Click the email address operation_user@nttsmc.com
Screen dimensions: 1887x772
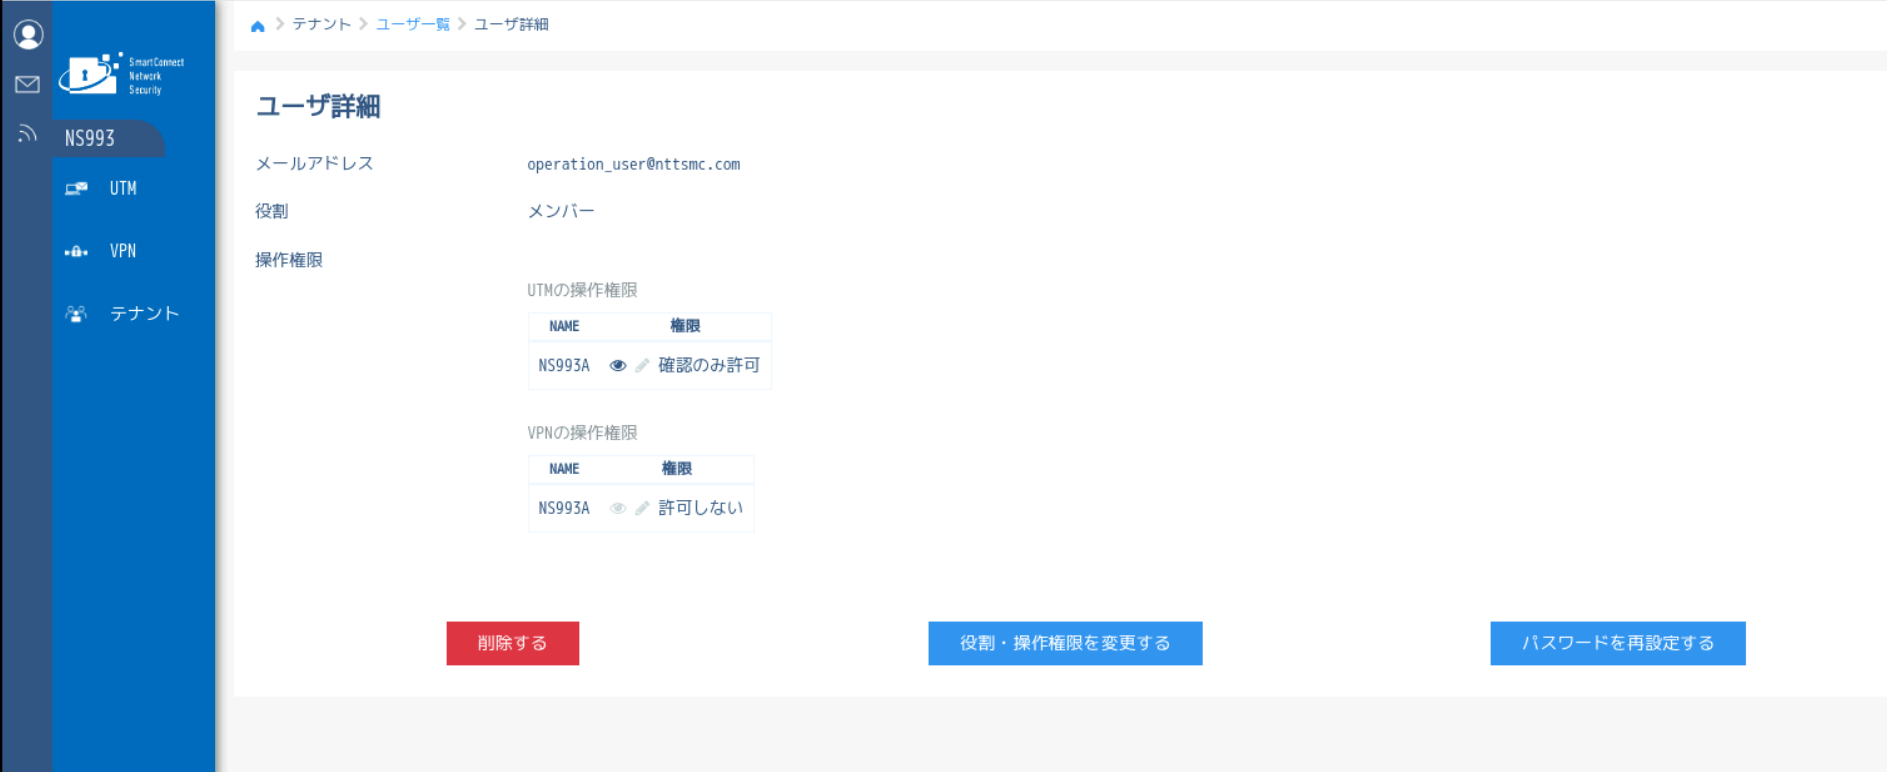[634, 164]
